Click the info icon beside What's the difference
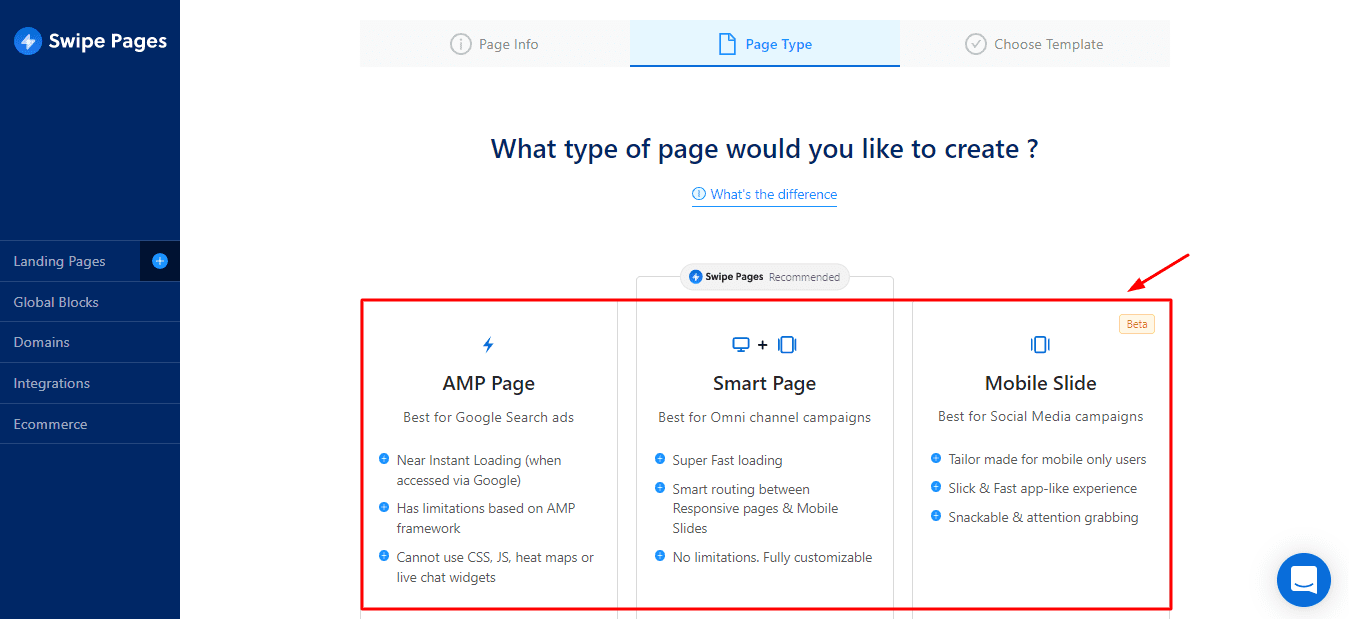This screenshot has height=619, width=1349. click(699, 194)
